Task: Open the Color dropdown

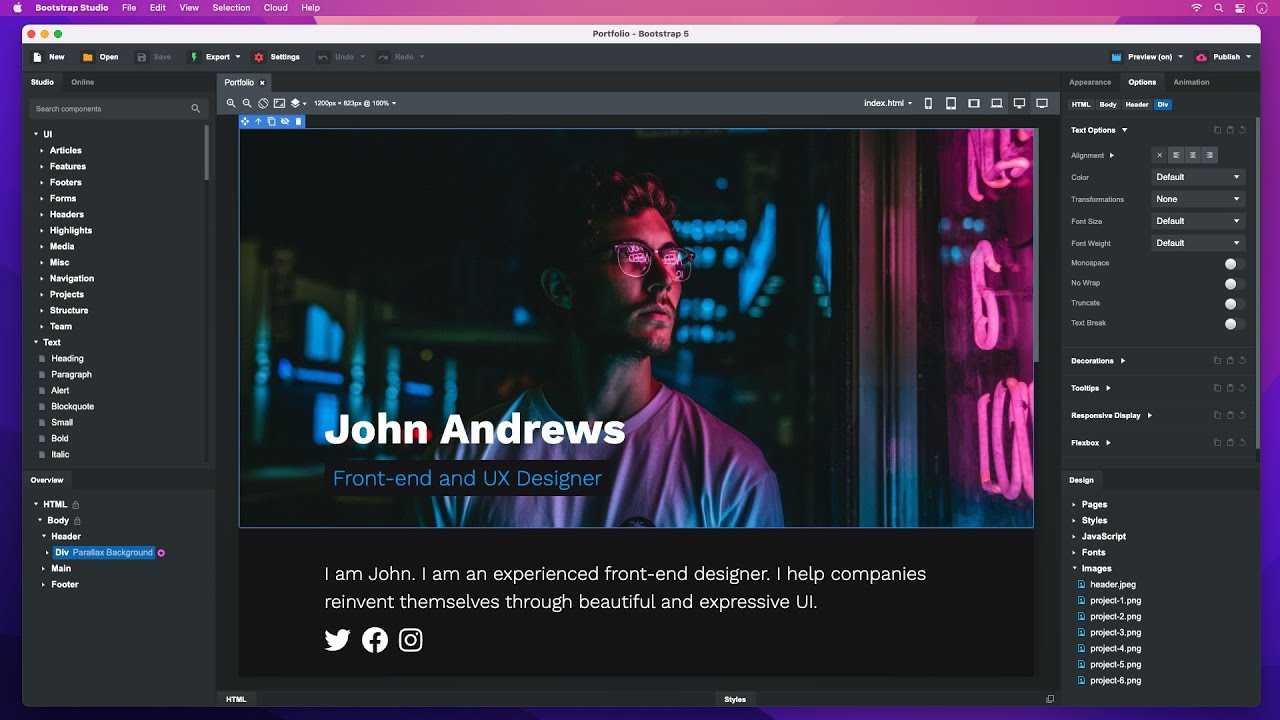Action: tap(1198, 177)
